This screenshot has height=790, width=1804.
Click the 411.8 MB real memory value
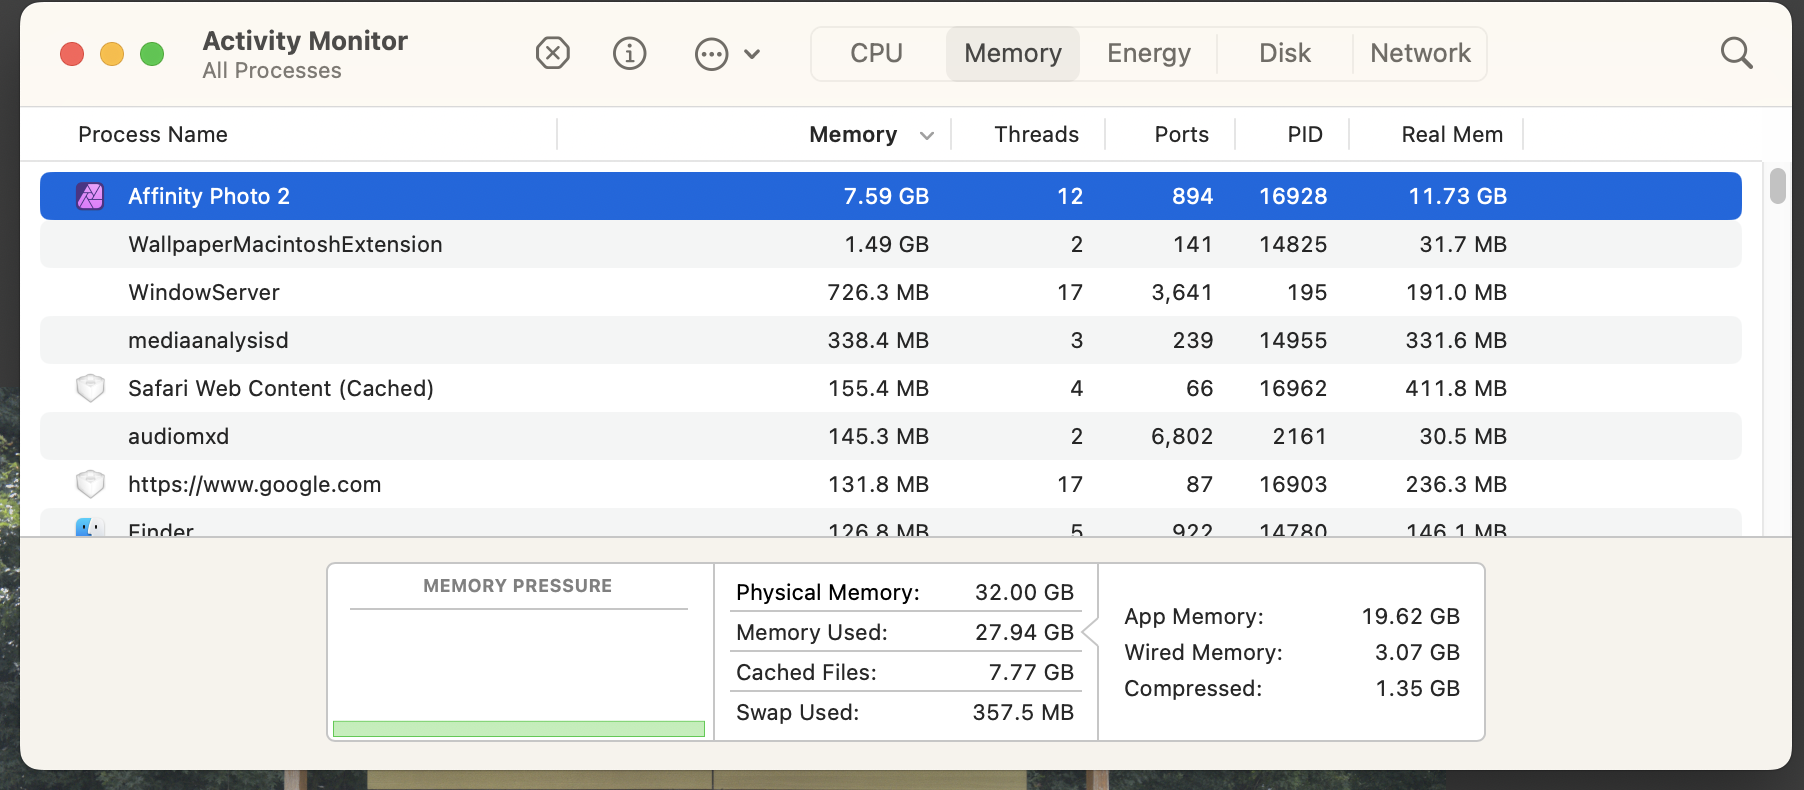pyautogui.click(x=1456, y=388)
